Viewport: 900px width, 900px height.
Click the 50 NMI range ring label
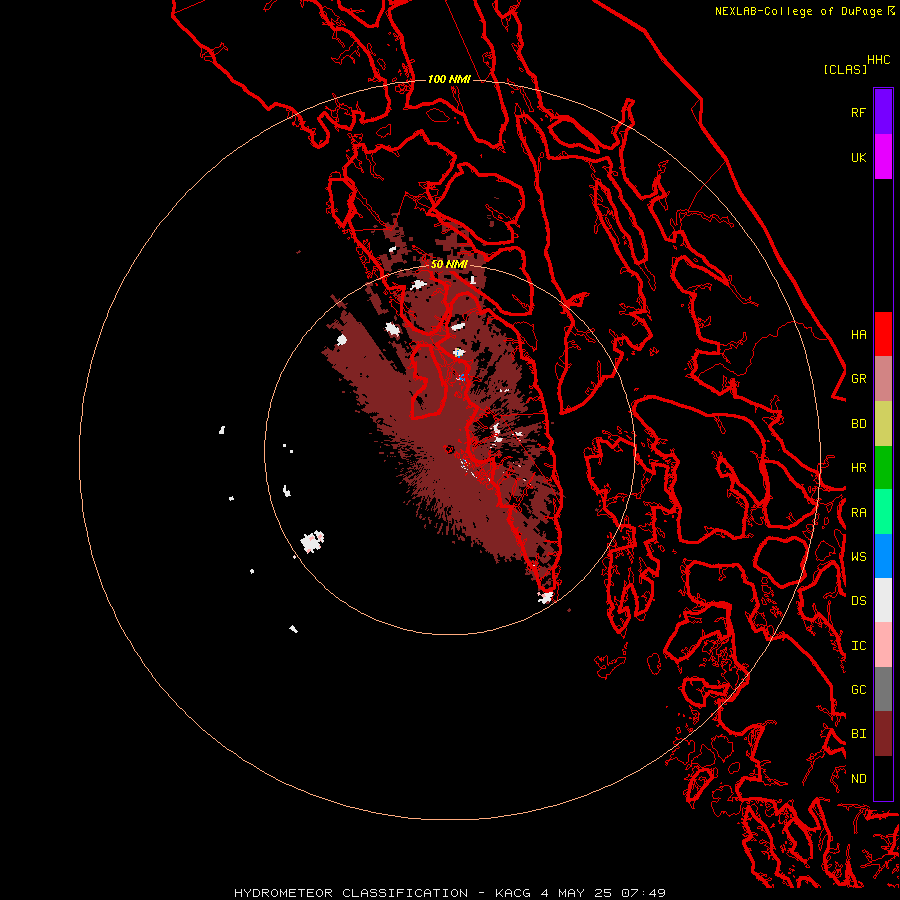(449, 264)
